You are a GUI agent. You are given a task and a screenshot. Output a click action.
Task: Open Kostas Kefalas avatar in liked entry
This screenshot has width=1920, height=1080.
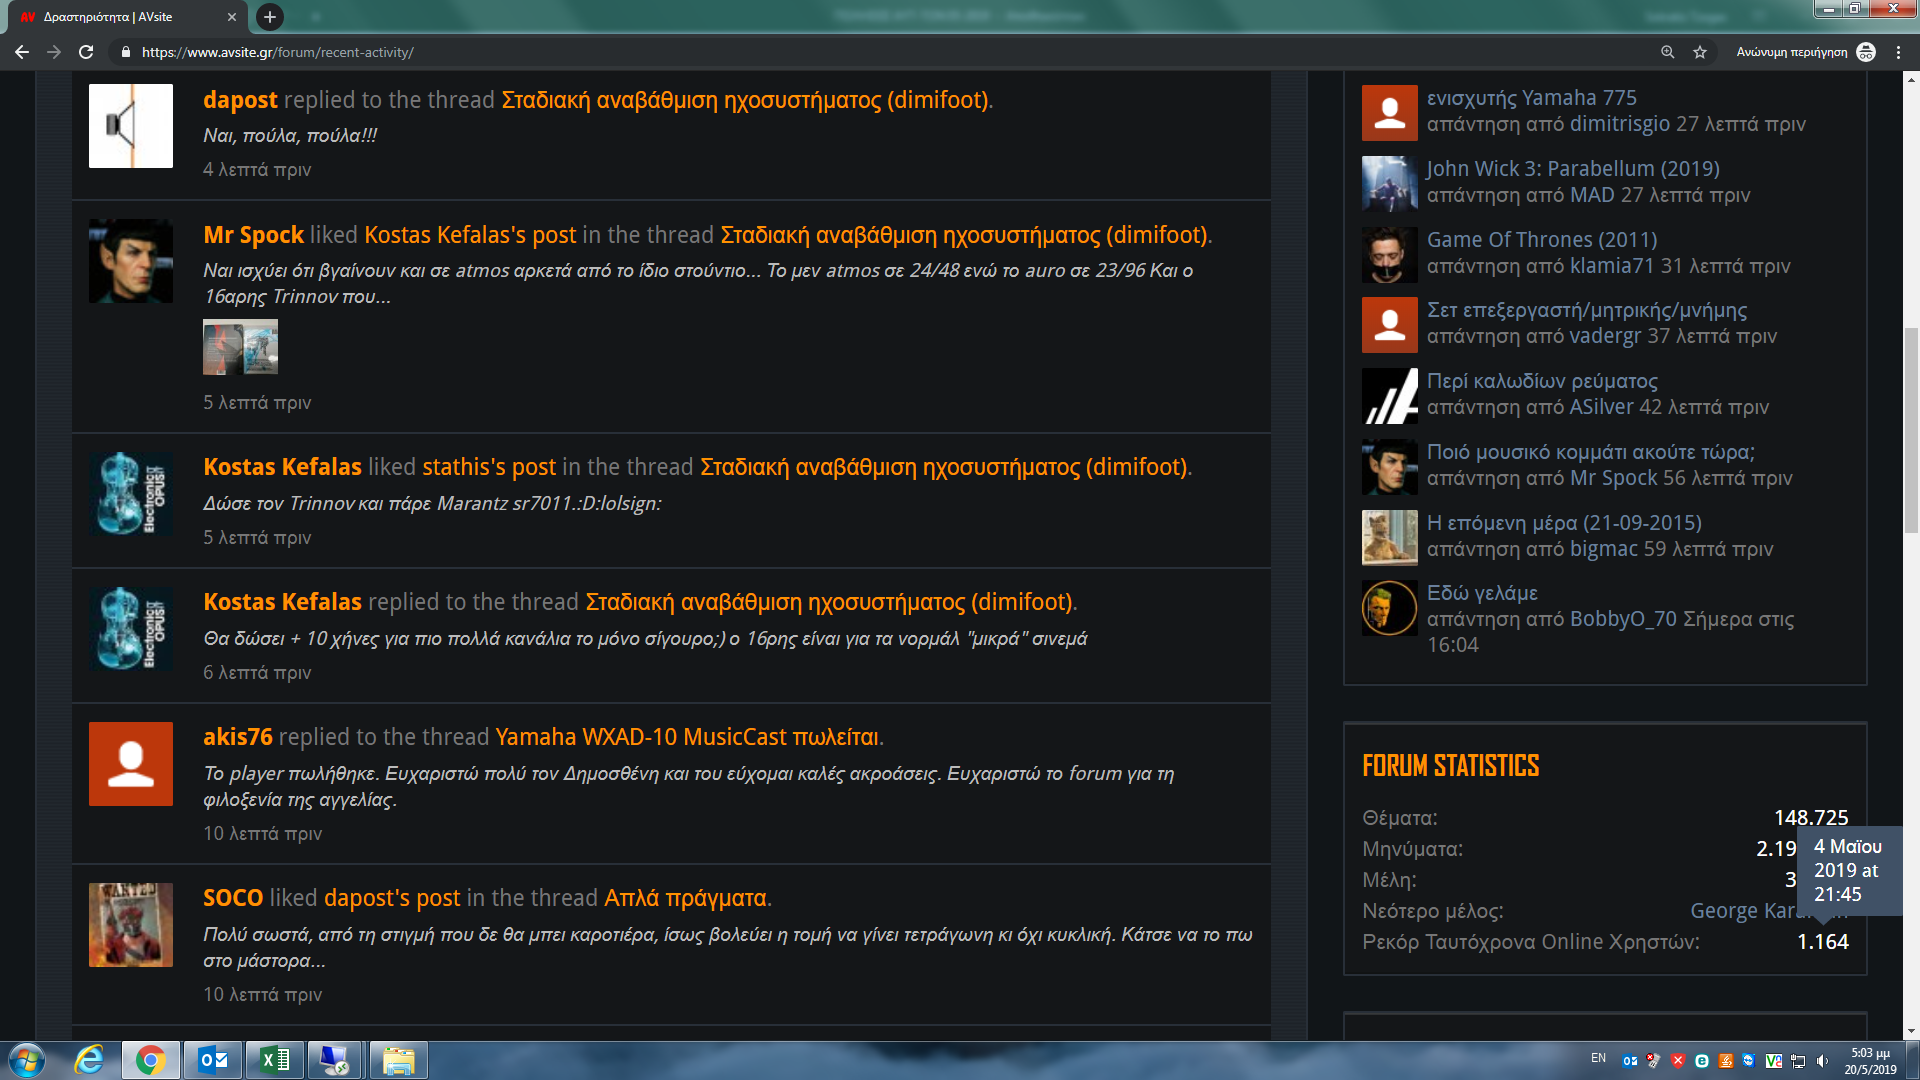click(x=131, y=494)
